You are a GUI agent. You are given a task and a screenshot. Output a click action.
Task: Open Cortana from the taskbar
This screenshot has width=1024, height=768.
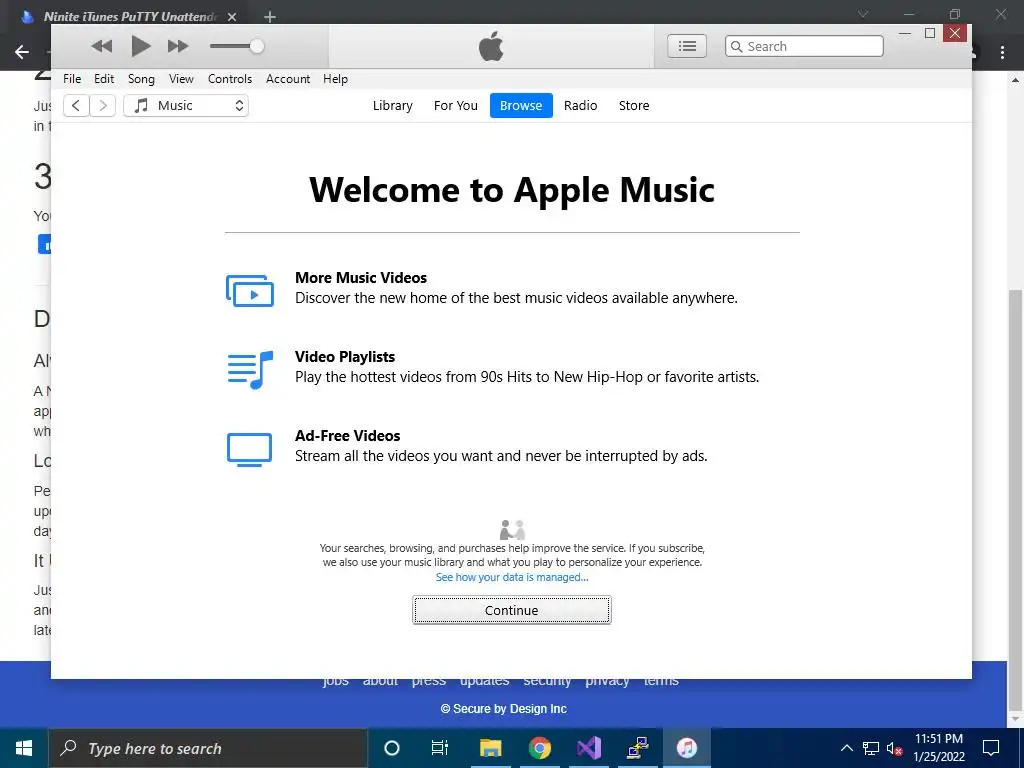392,748
